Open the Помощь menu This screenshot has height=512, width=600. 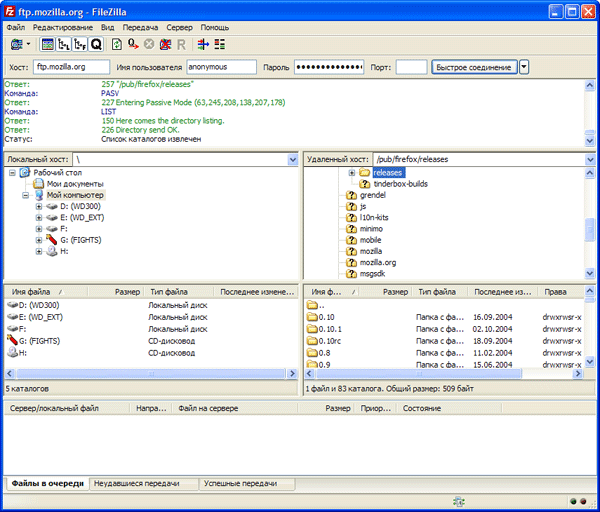pyautogui.click(x=215, y=27)
